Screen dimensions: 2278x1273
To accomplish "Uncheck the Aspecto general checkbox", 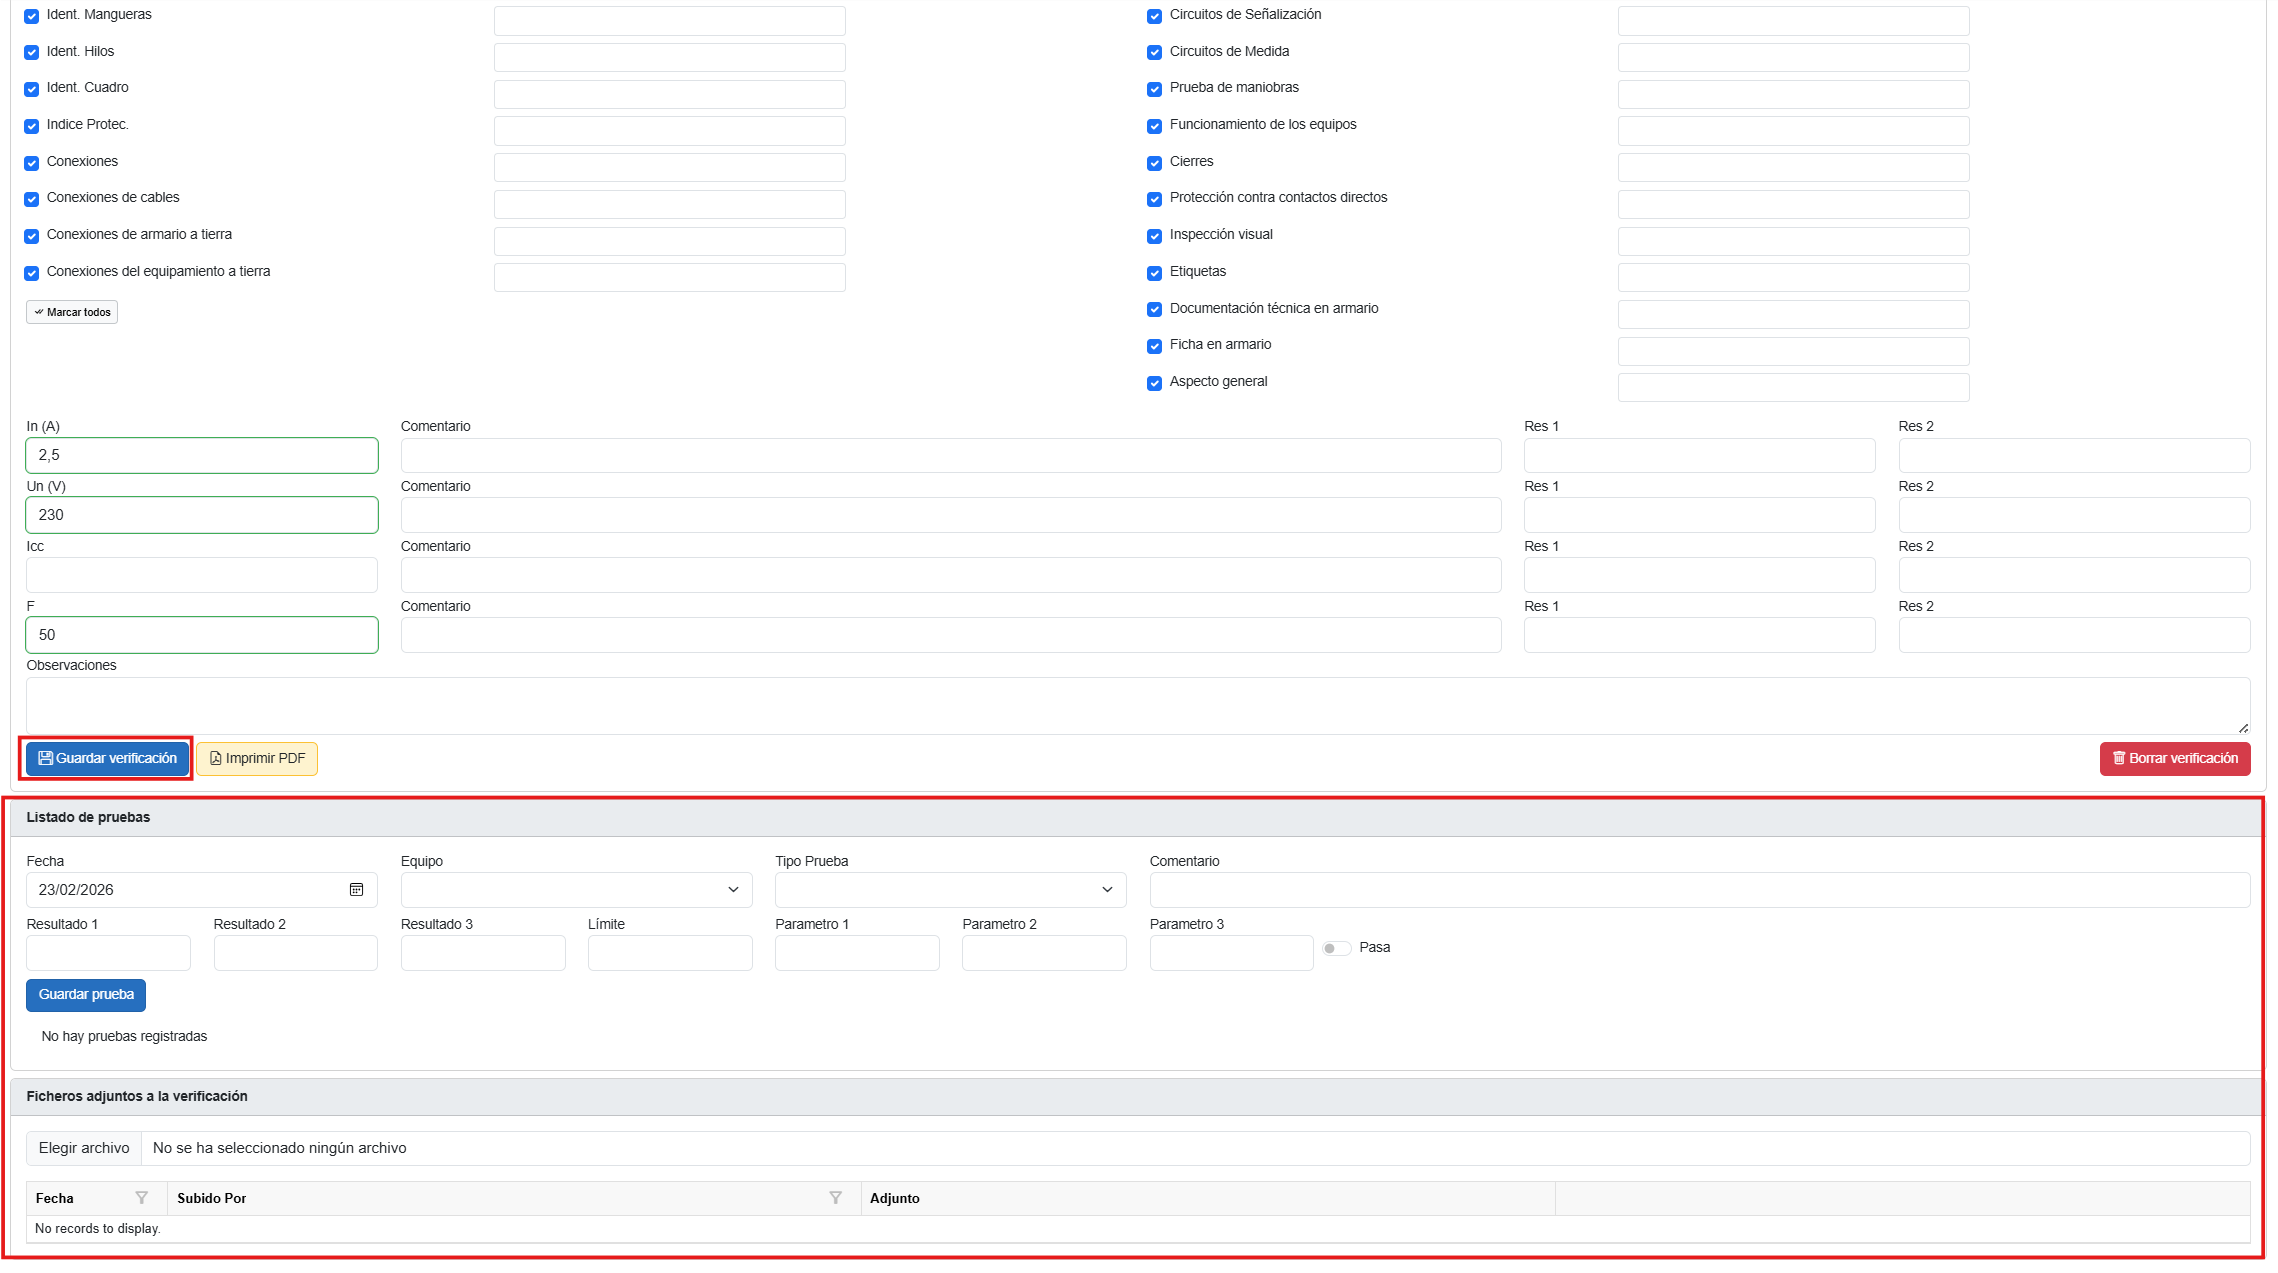I will 1154,383.
